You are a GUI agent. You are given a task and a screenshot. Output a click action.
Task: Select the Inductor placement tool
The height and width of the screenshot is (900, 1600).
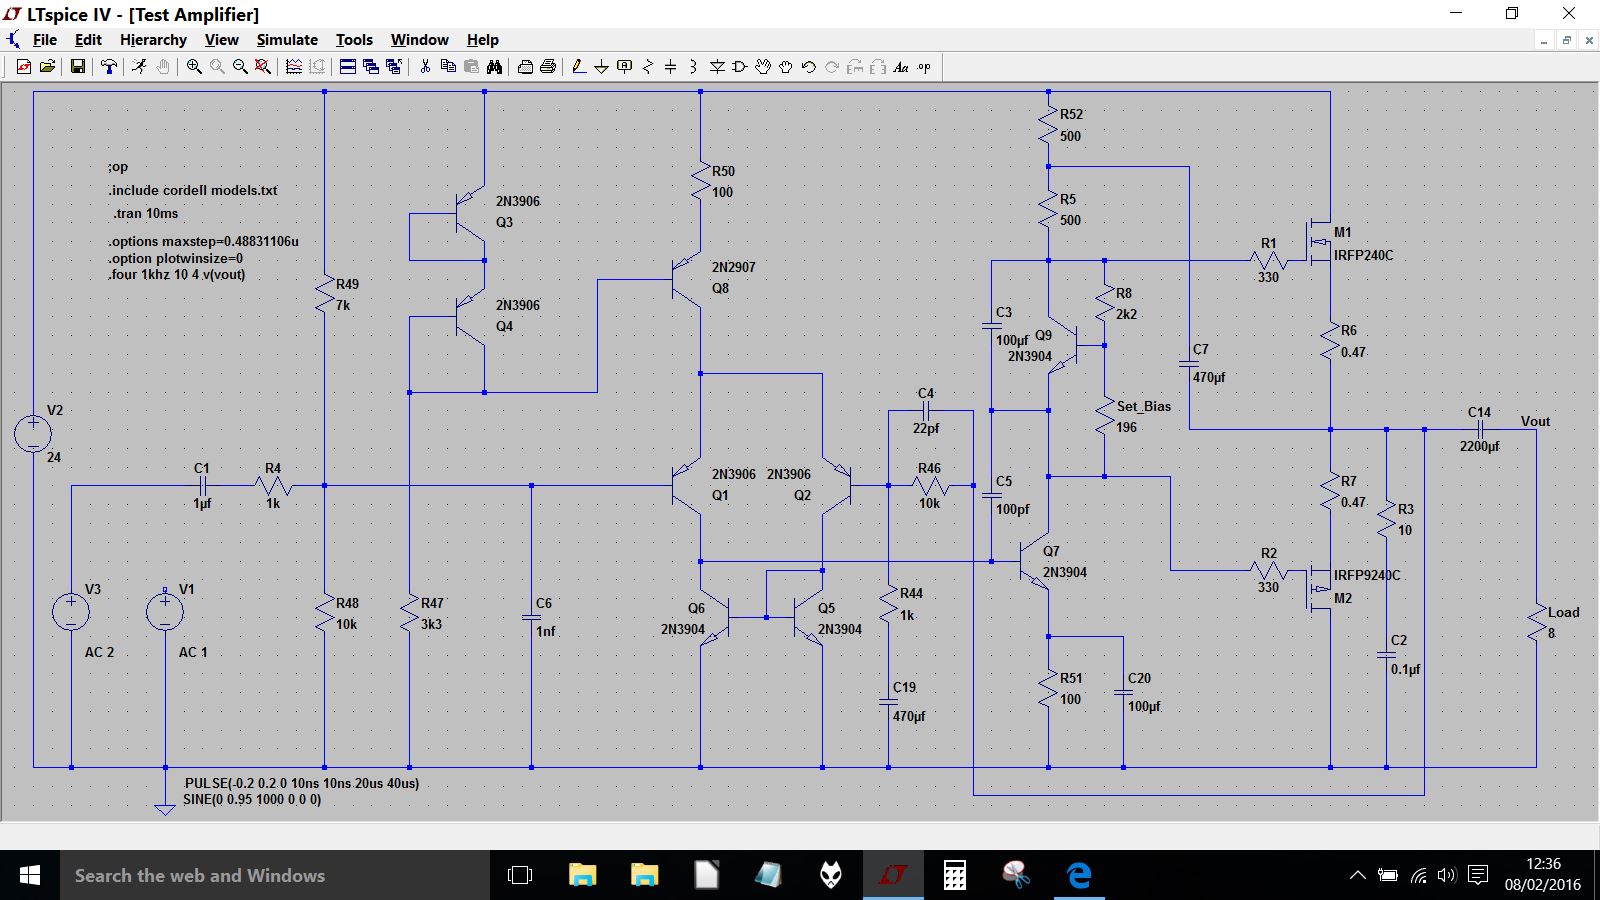pyautogui.click(x=693, y=67)
